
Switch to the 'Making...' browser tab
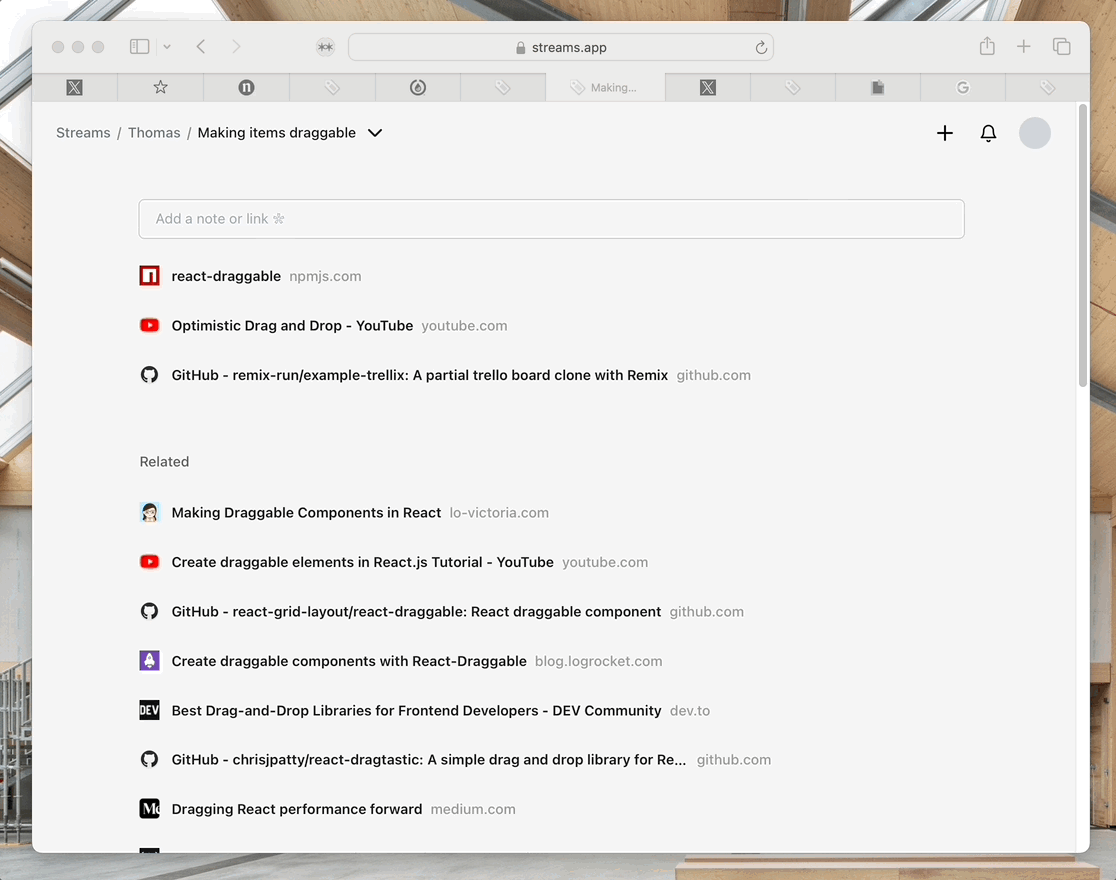(x=604, y=88)
